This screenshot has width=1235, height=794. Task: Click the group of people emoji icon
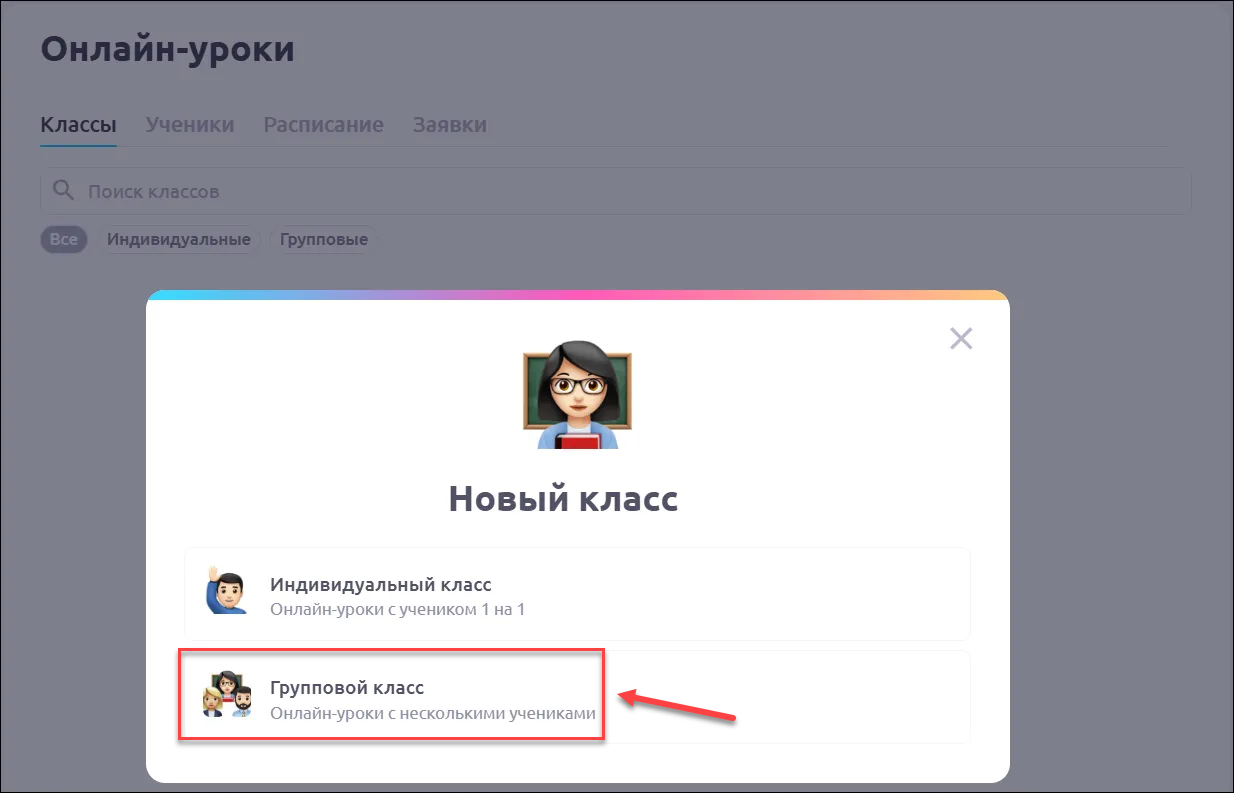coord(228,695)
